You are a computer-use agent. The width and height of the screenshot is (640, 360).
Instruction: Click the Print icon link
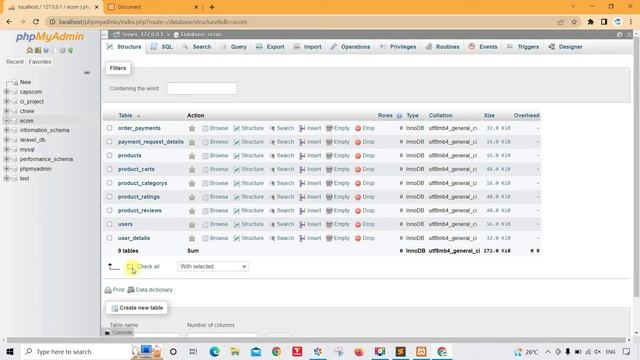tap(114, 290)
